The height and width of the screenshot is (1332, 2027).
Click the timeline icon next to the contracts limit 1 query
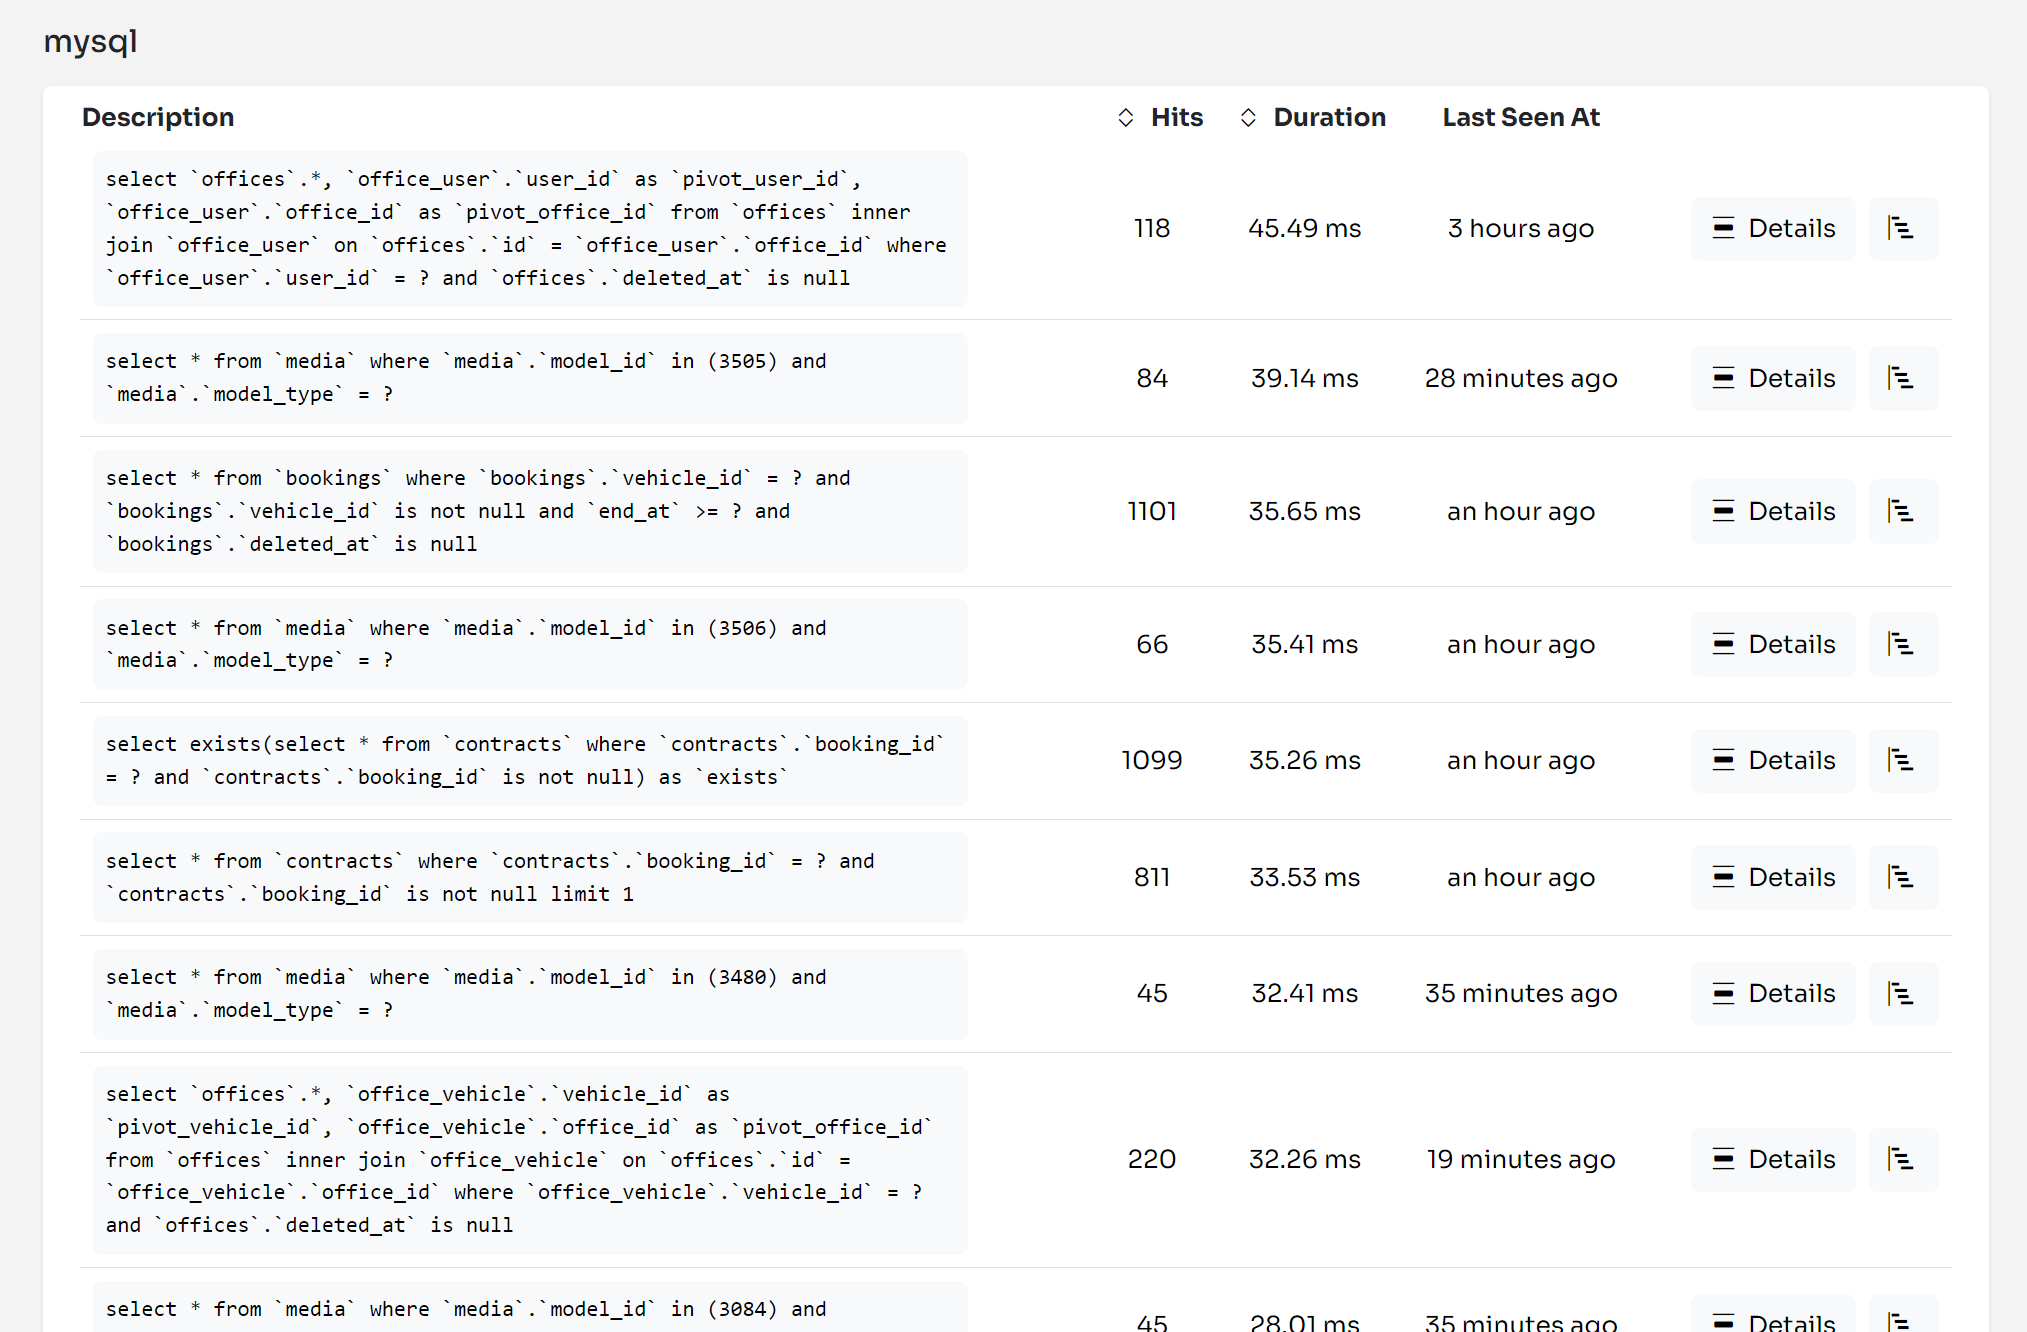click(1902, 877)
